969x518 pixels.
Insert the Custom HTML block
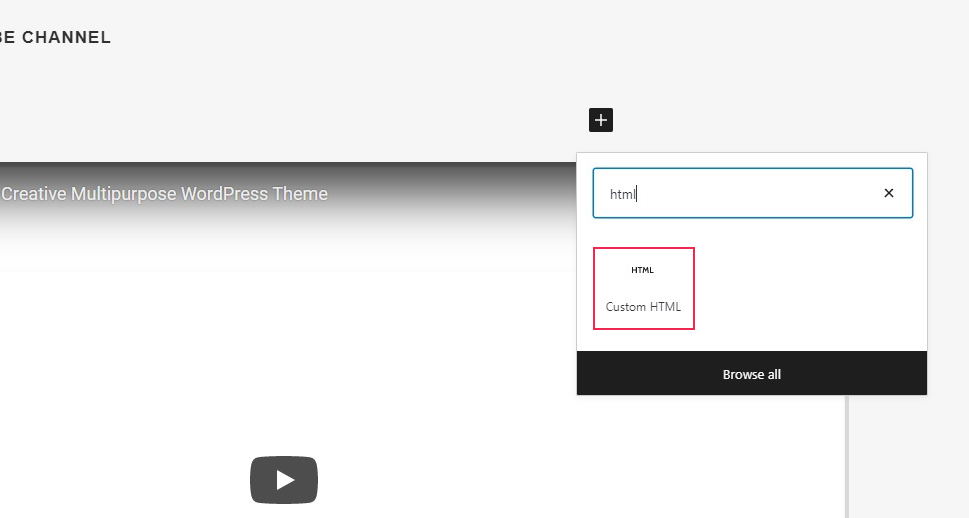pyautogui.click(x=643, y=288)
